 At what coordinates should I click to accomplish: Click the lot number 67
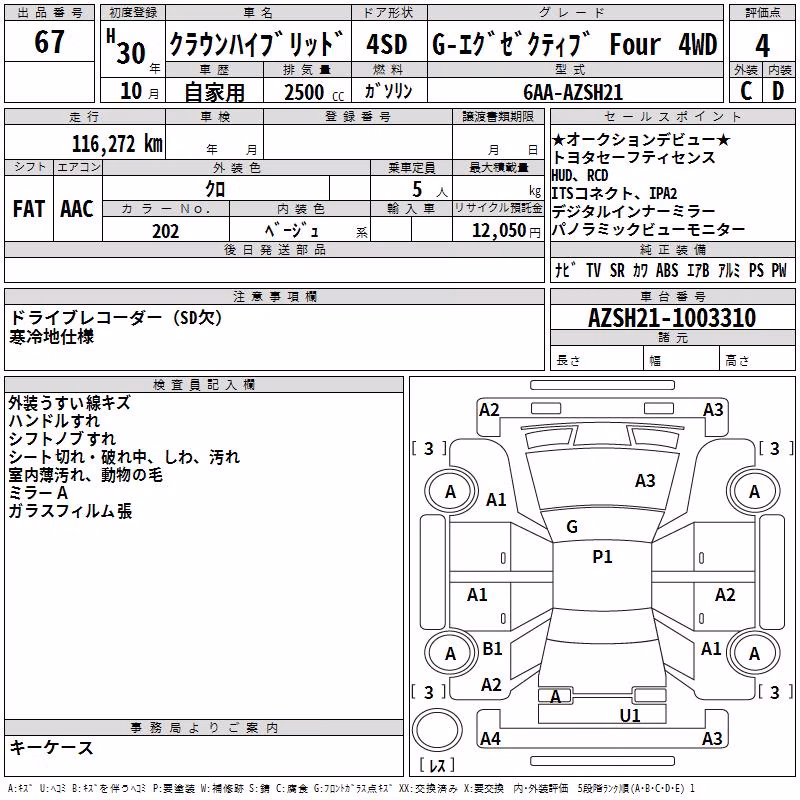[49, 41]
